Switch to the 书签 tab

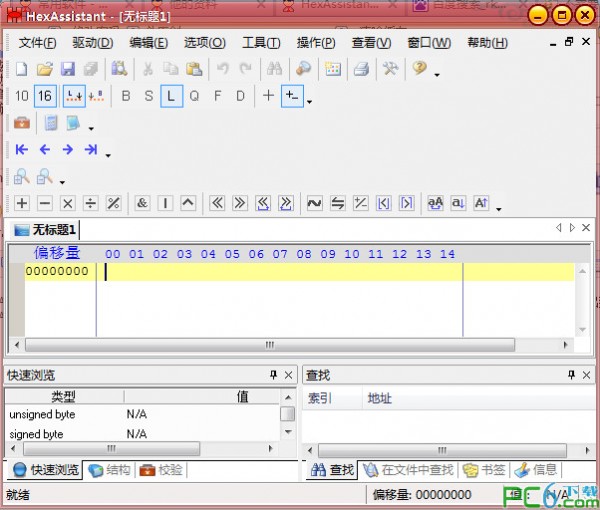(484, 470)
